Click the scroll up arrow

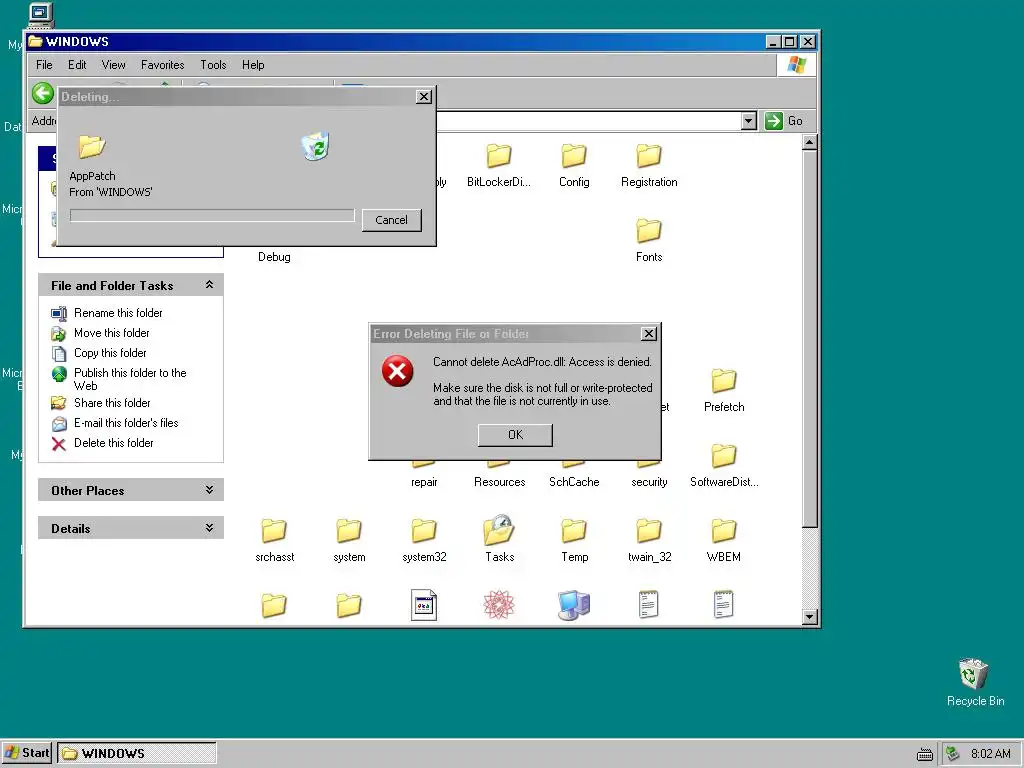810,142
